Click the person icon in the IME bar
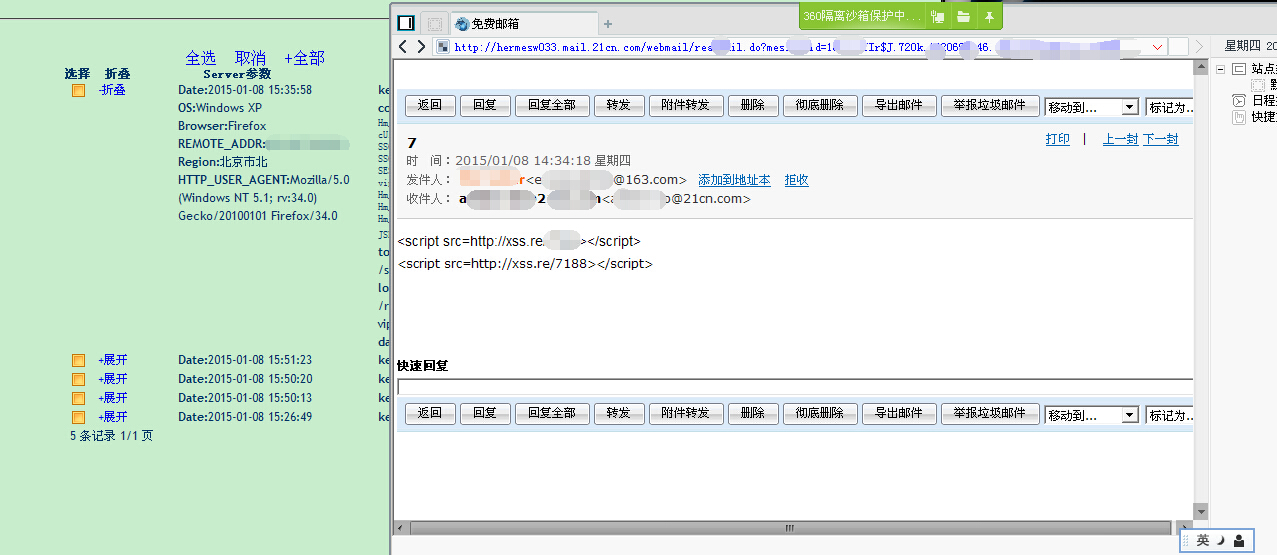This screenshot has height=555, width=1277. (x=1239, y=540)
